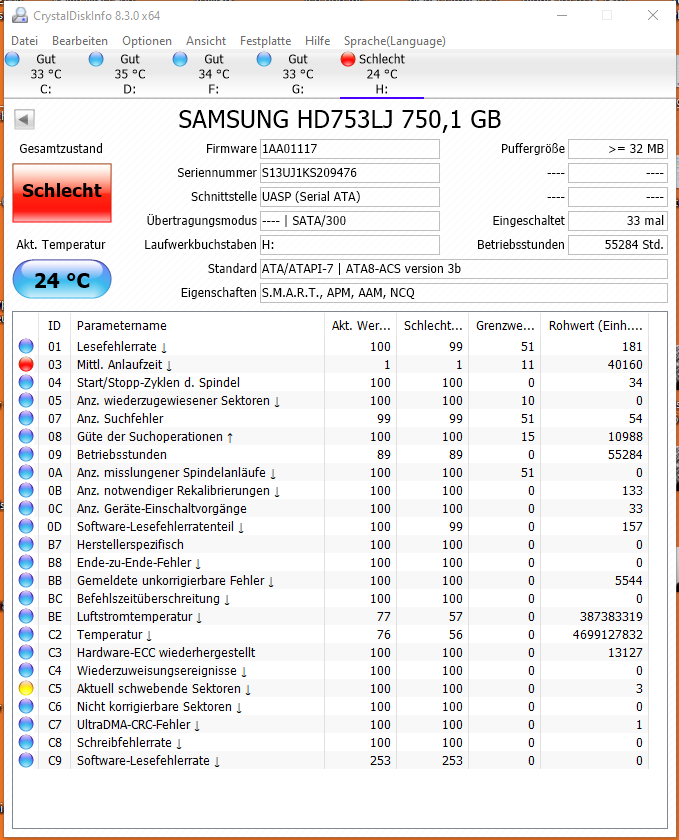Click status icon for UltraDMA-CRC-Fehler
The width and height of the screenshot is (679, 840).
pyautogui.click(x=26, y=724)
